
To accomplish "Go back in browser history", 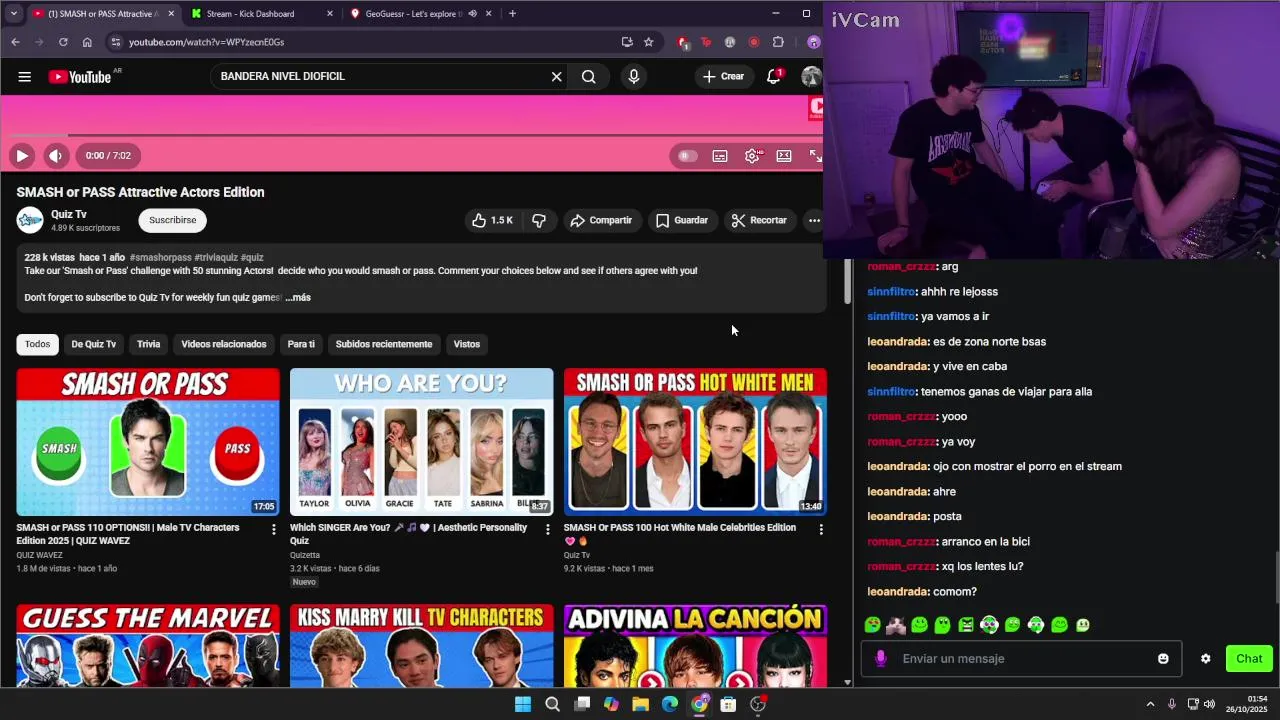I will 15,42.
